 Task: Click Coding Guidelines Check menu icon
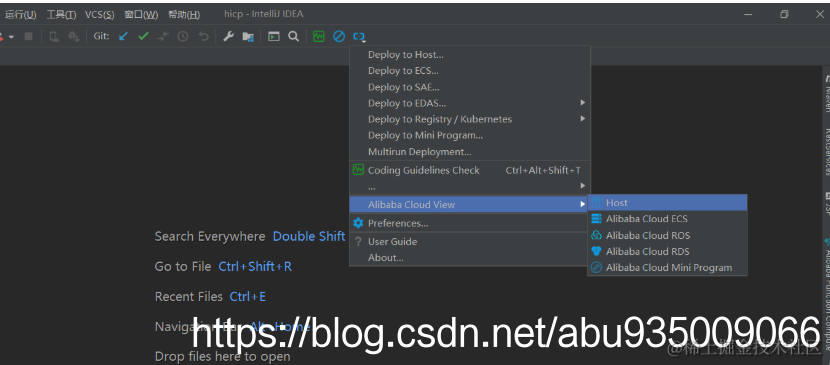(358, 170)
